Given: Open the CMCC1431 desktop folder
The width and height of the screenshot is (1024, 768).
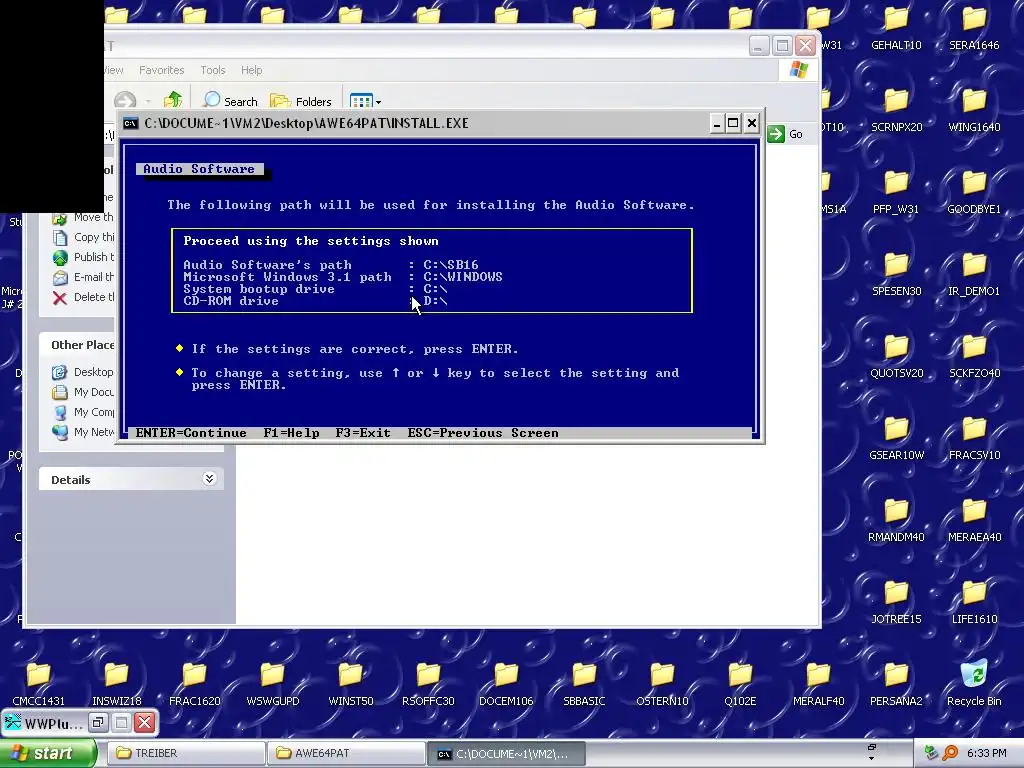Looking at the screenshot, I should tap(39, 684).
